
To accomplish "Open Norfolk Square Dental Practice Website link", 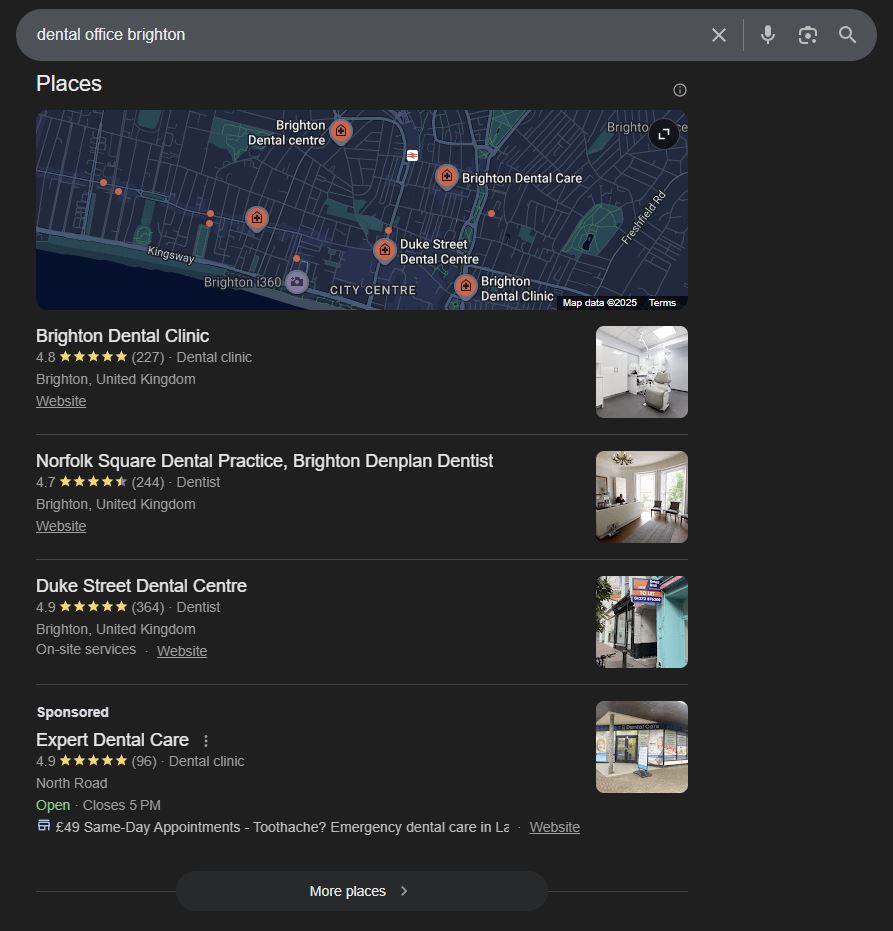I will click(x=61, y=526).
